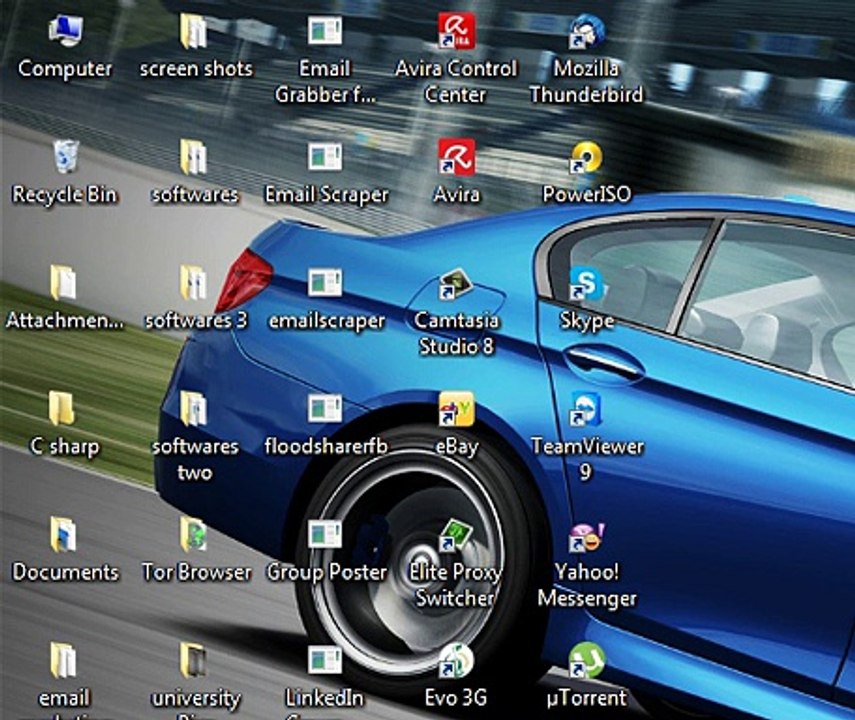Select the Group Poster application icon
The height and width of the screenshot is (720, 855).
click(325, 535)
